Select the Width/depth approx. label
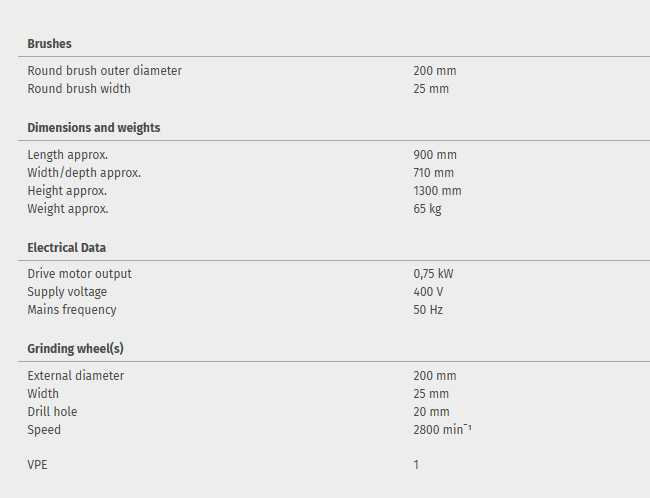Screen dimensions: 650x498 click(x=83, y=173)
